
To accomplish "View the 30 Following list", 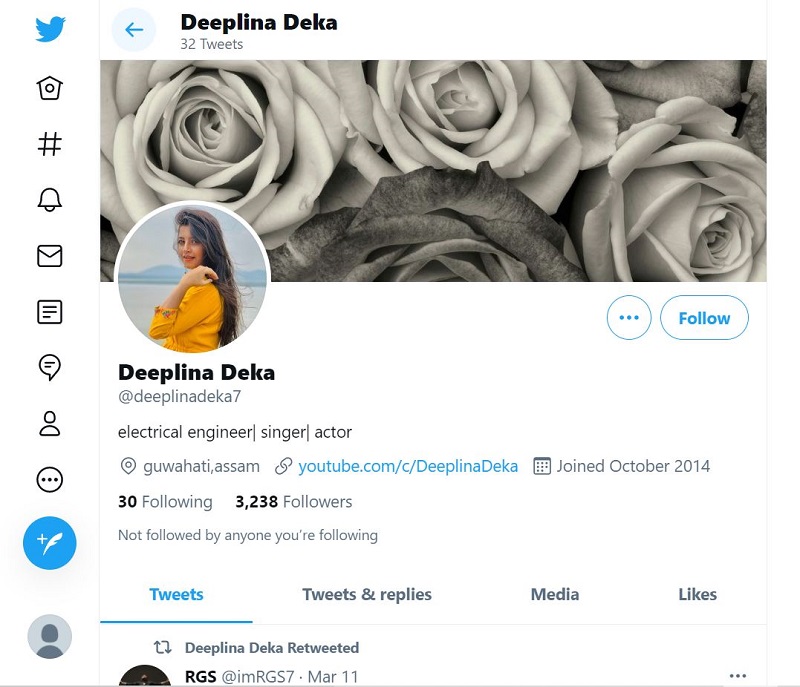I will point(165,502).
